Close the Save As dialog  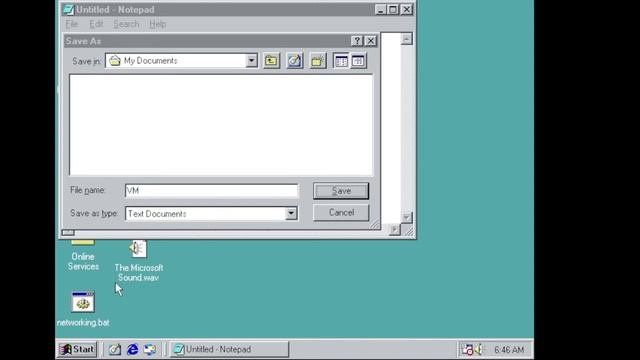371,41
